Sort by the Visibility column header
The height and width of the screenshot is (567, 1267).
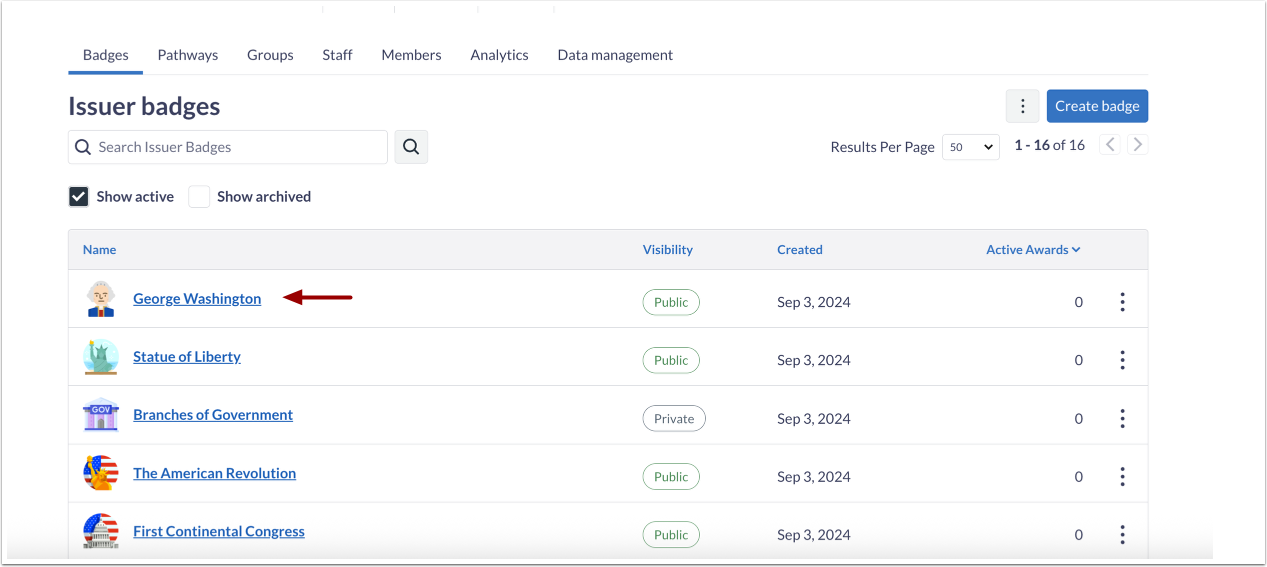click(x=668, y=250)
